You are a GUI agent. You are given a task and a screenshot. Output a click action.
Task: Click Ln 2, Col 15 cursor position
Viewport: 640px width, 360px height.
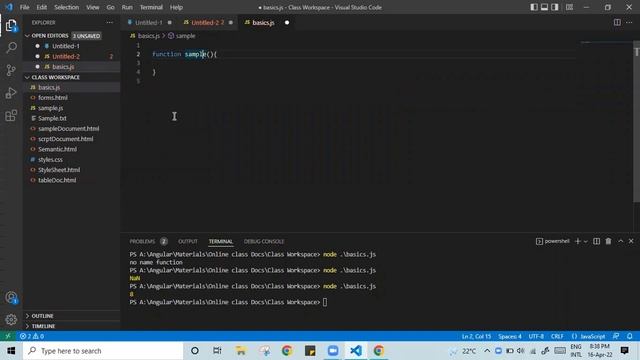tap(476, 336)
